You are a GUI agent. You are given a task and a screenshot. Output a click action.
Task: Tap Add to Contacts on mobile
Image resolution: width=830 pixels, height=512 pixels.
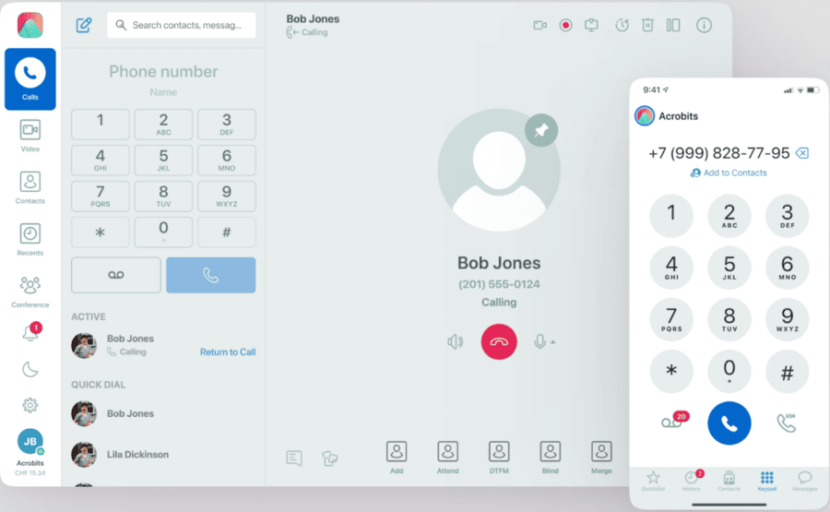click(728, 173)
